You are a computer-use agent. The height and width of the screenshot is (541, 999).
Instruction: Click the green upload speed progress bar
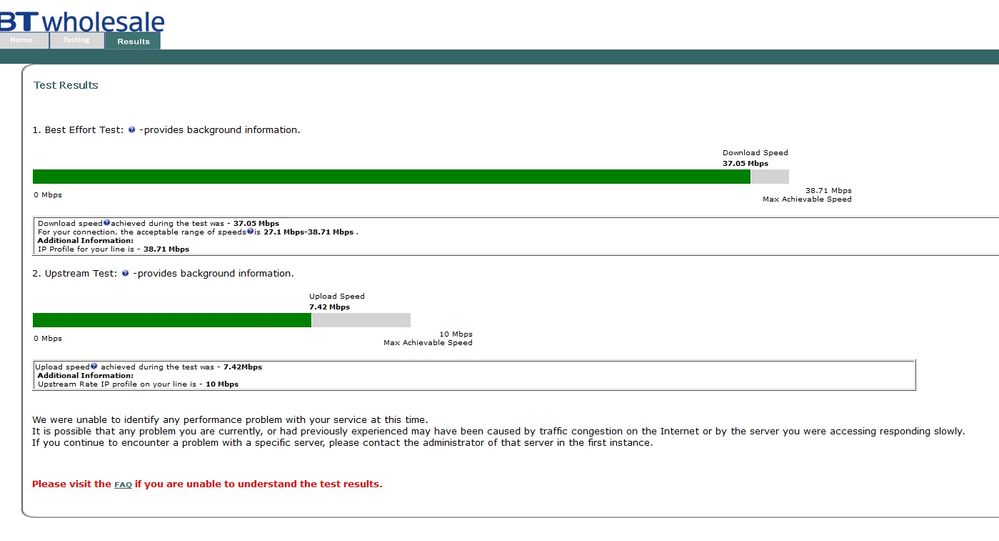tap(172, 320)
